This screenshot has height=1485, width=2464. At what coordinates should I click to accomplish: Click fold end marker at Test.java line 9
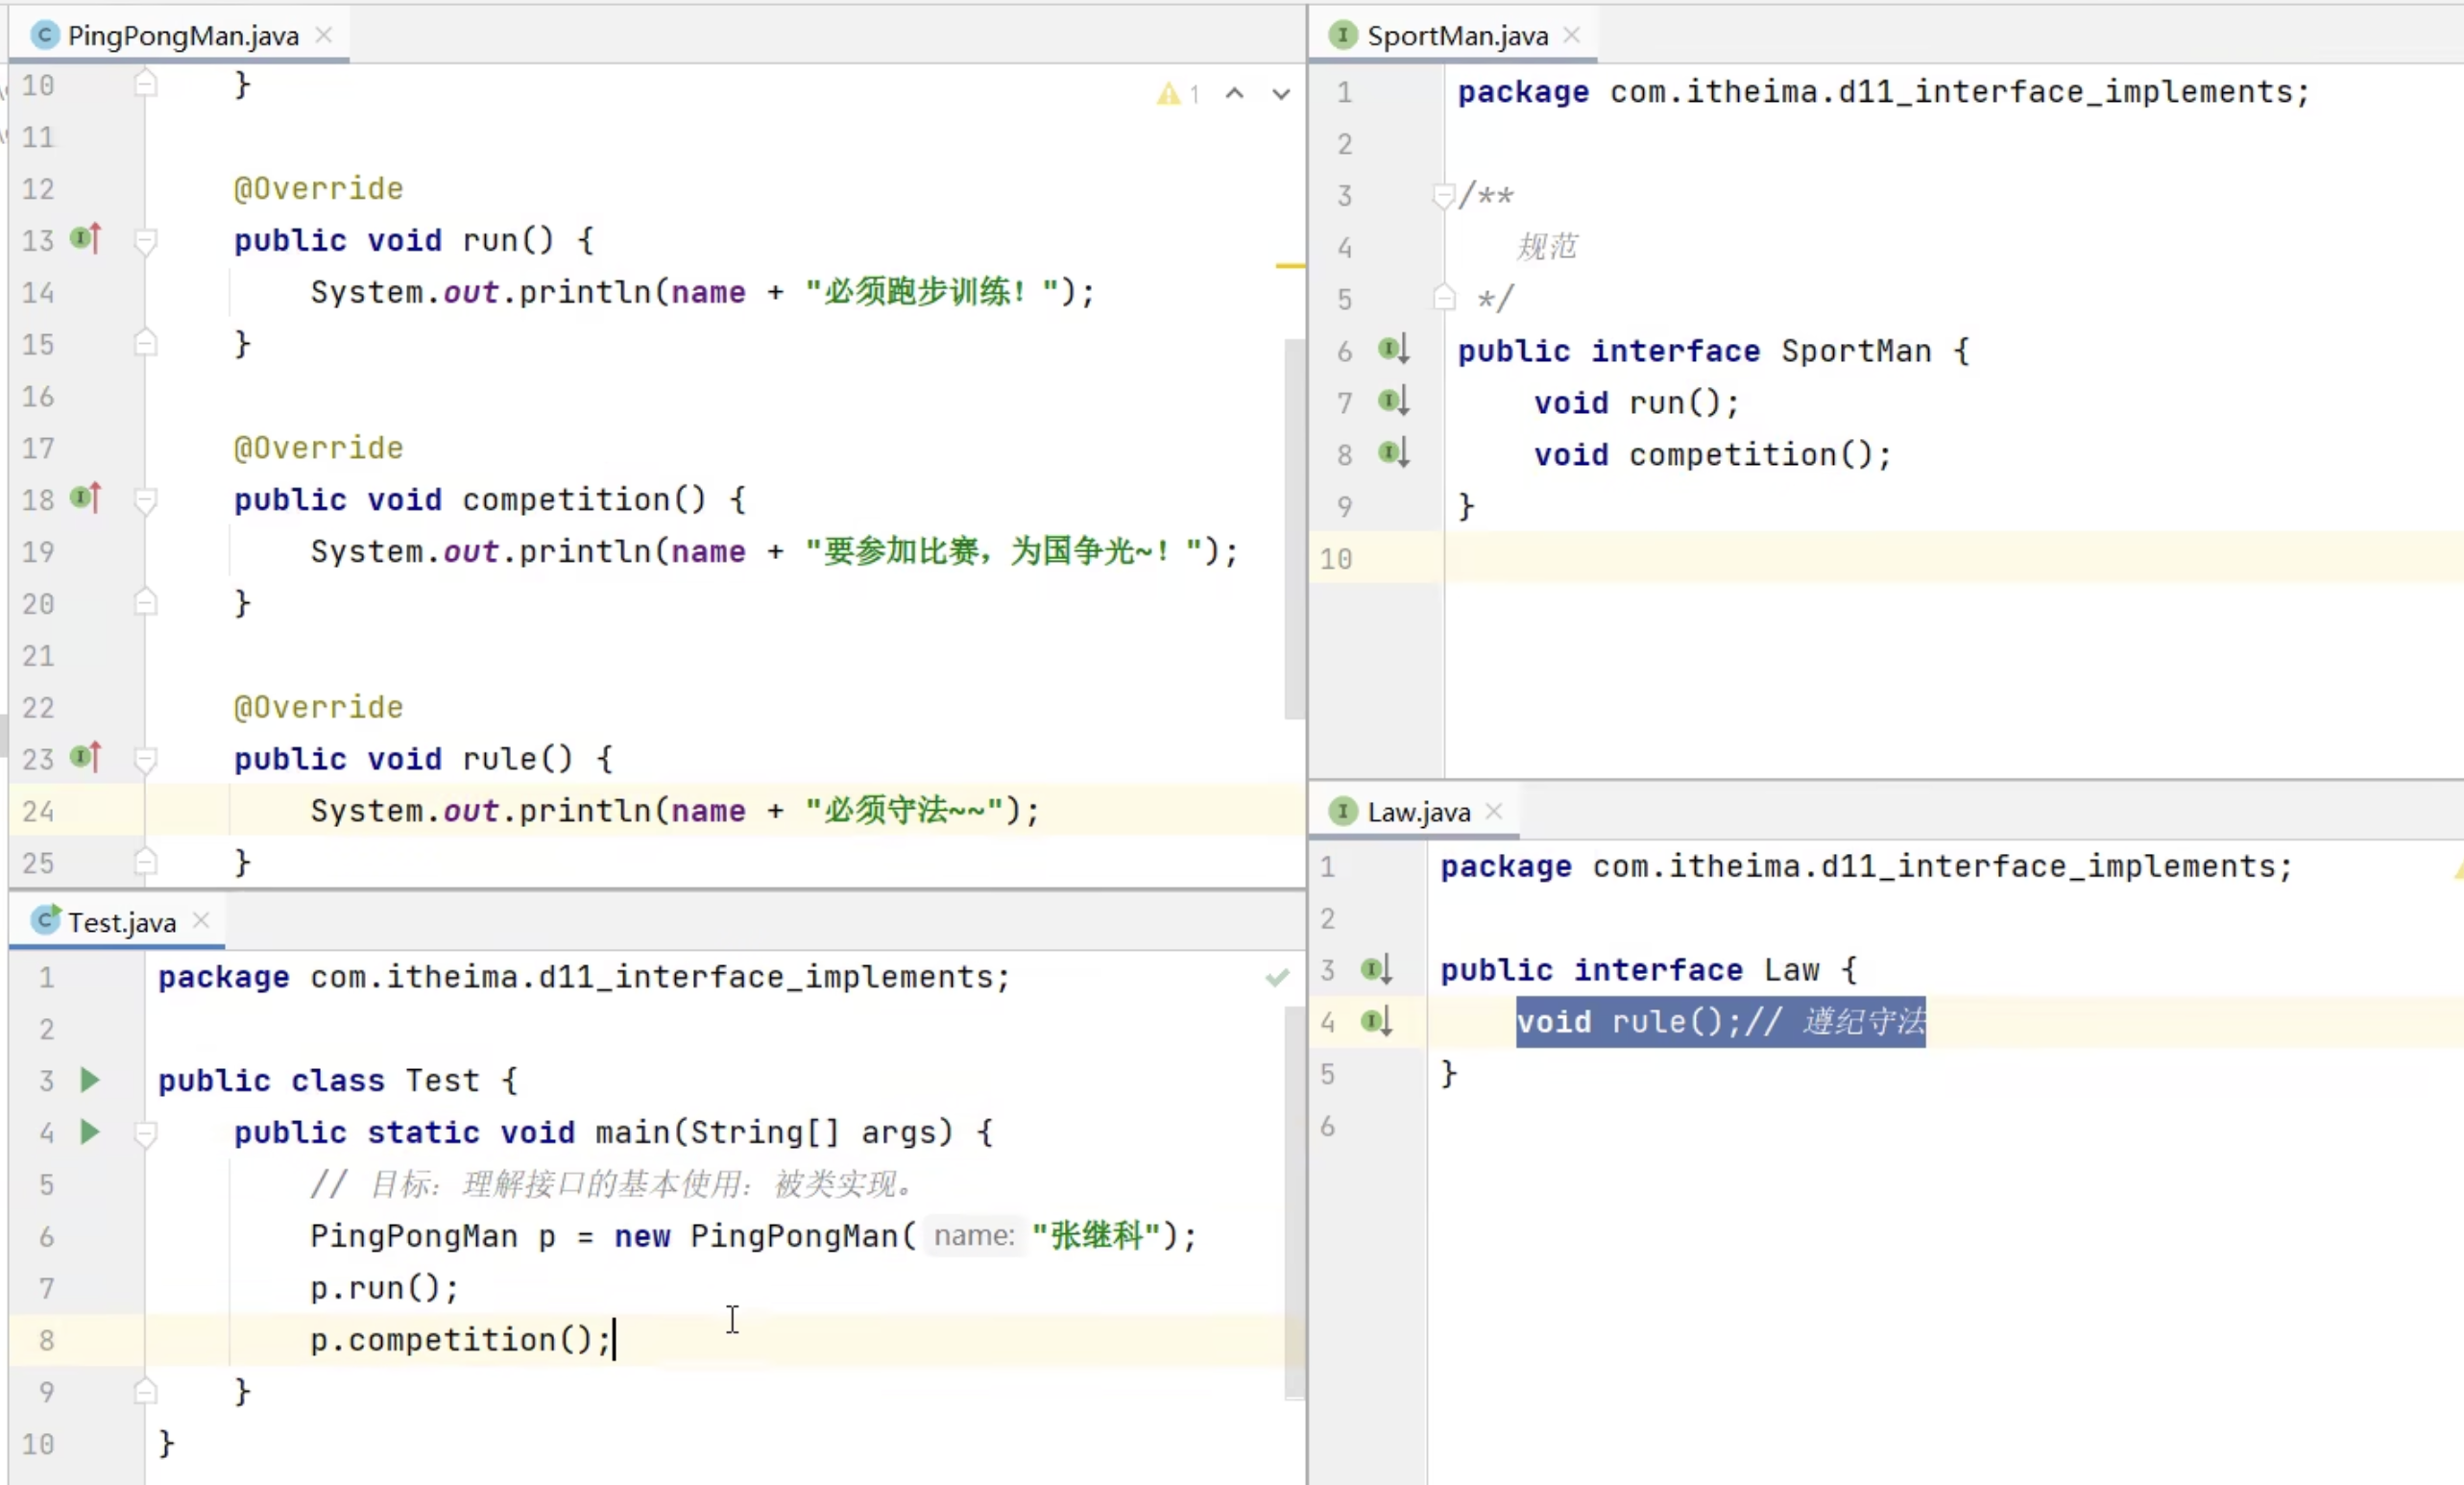pos(145,1390)
